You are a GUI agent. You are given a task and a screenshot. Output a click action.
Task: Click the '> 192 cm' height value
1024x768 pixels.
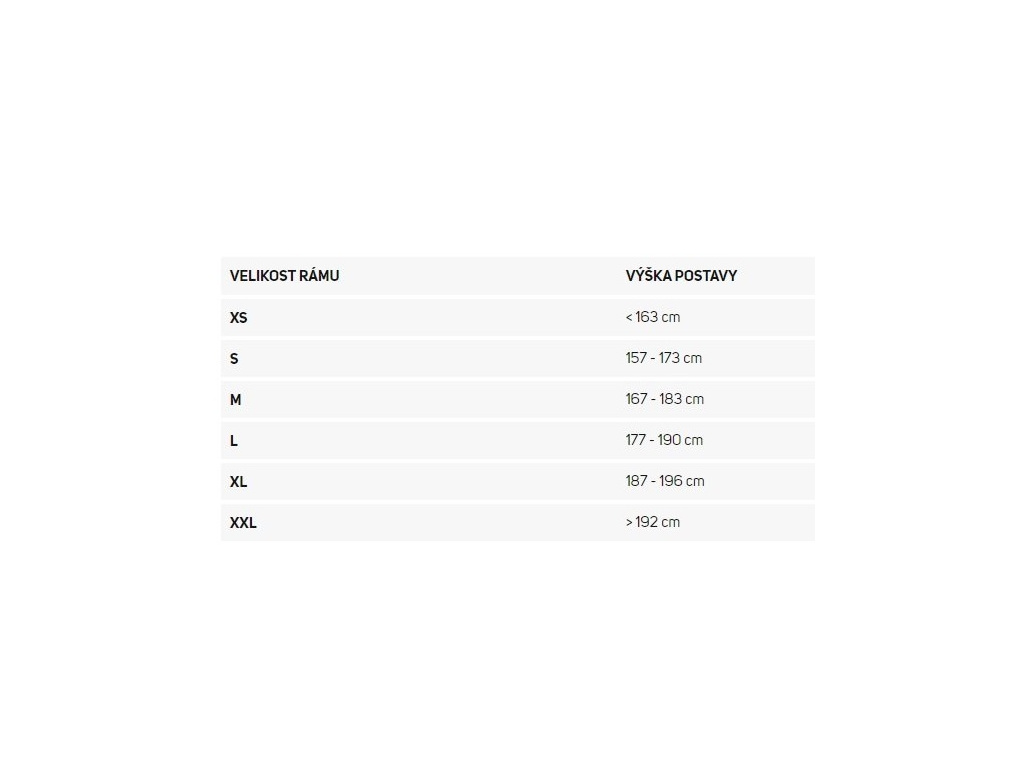click(x=652, y=522)
